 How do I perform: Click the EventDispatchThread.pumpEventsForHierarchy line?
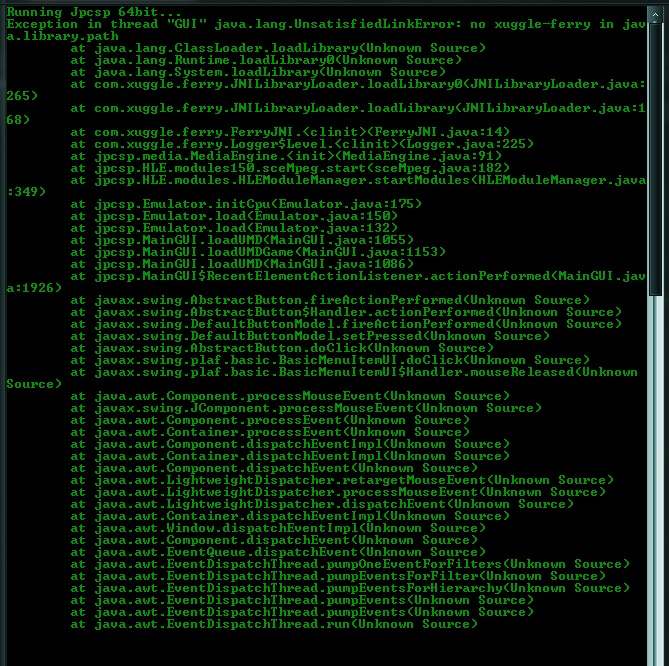tap(350, 588)
